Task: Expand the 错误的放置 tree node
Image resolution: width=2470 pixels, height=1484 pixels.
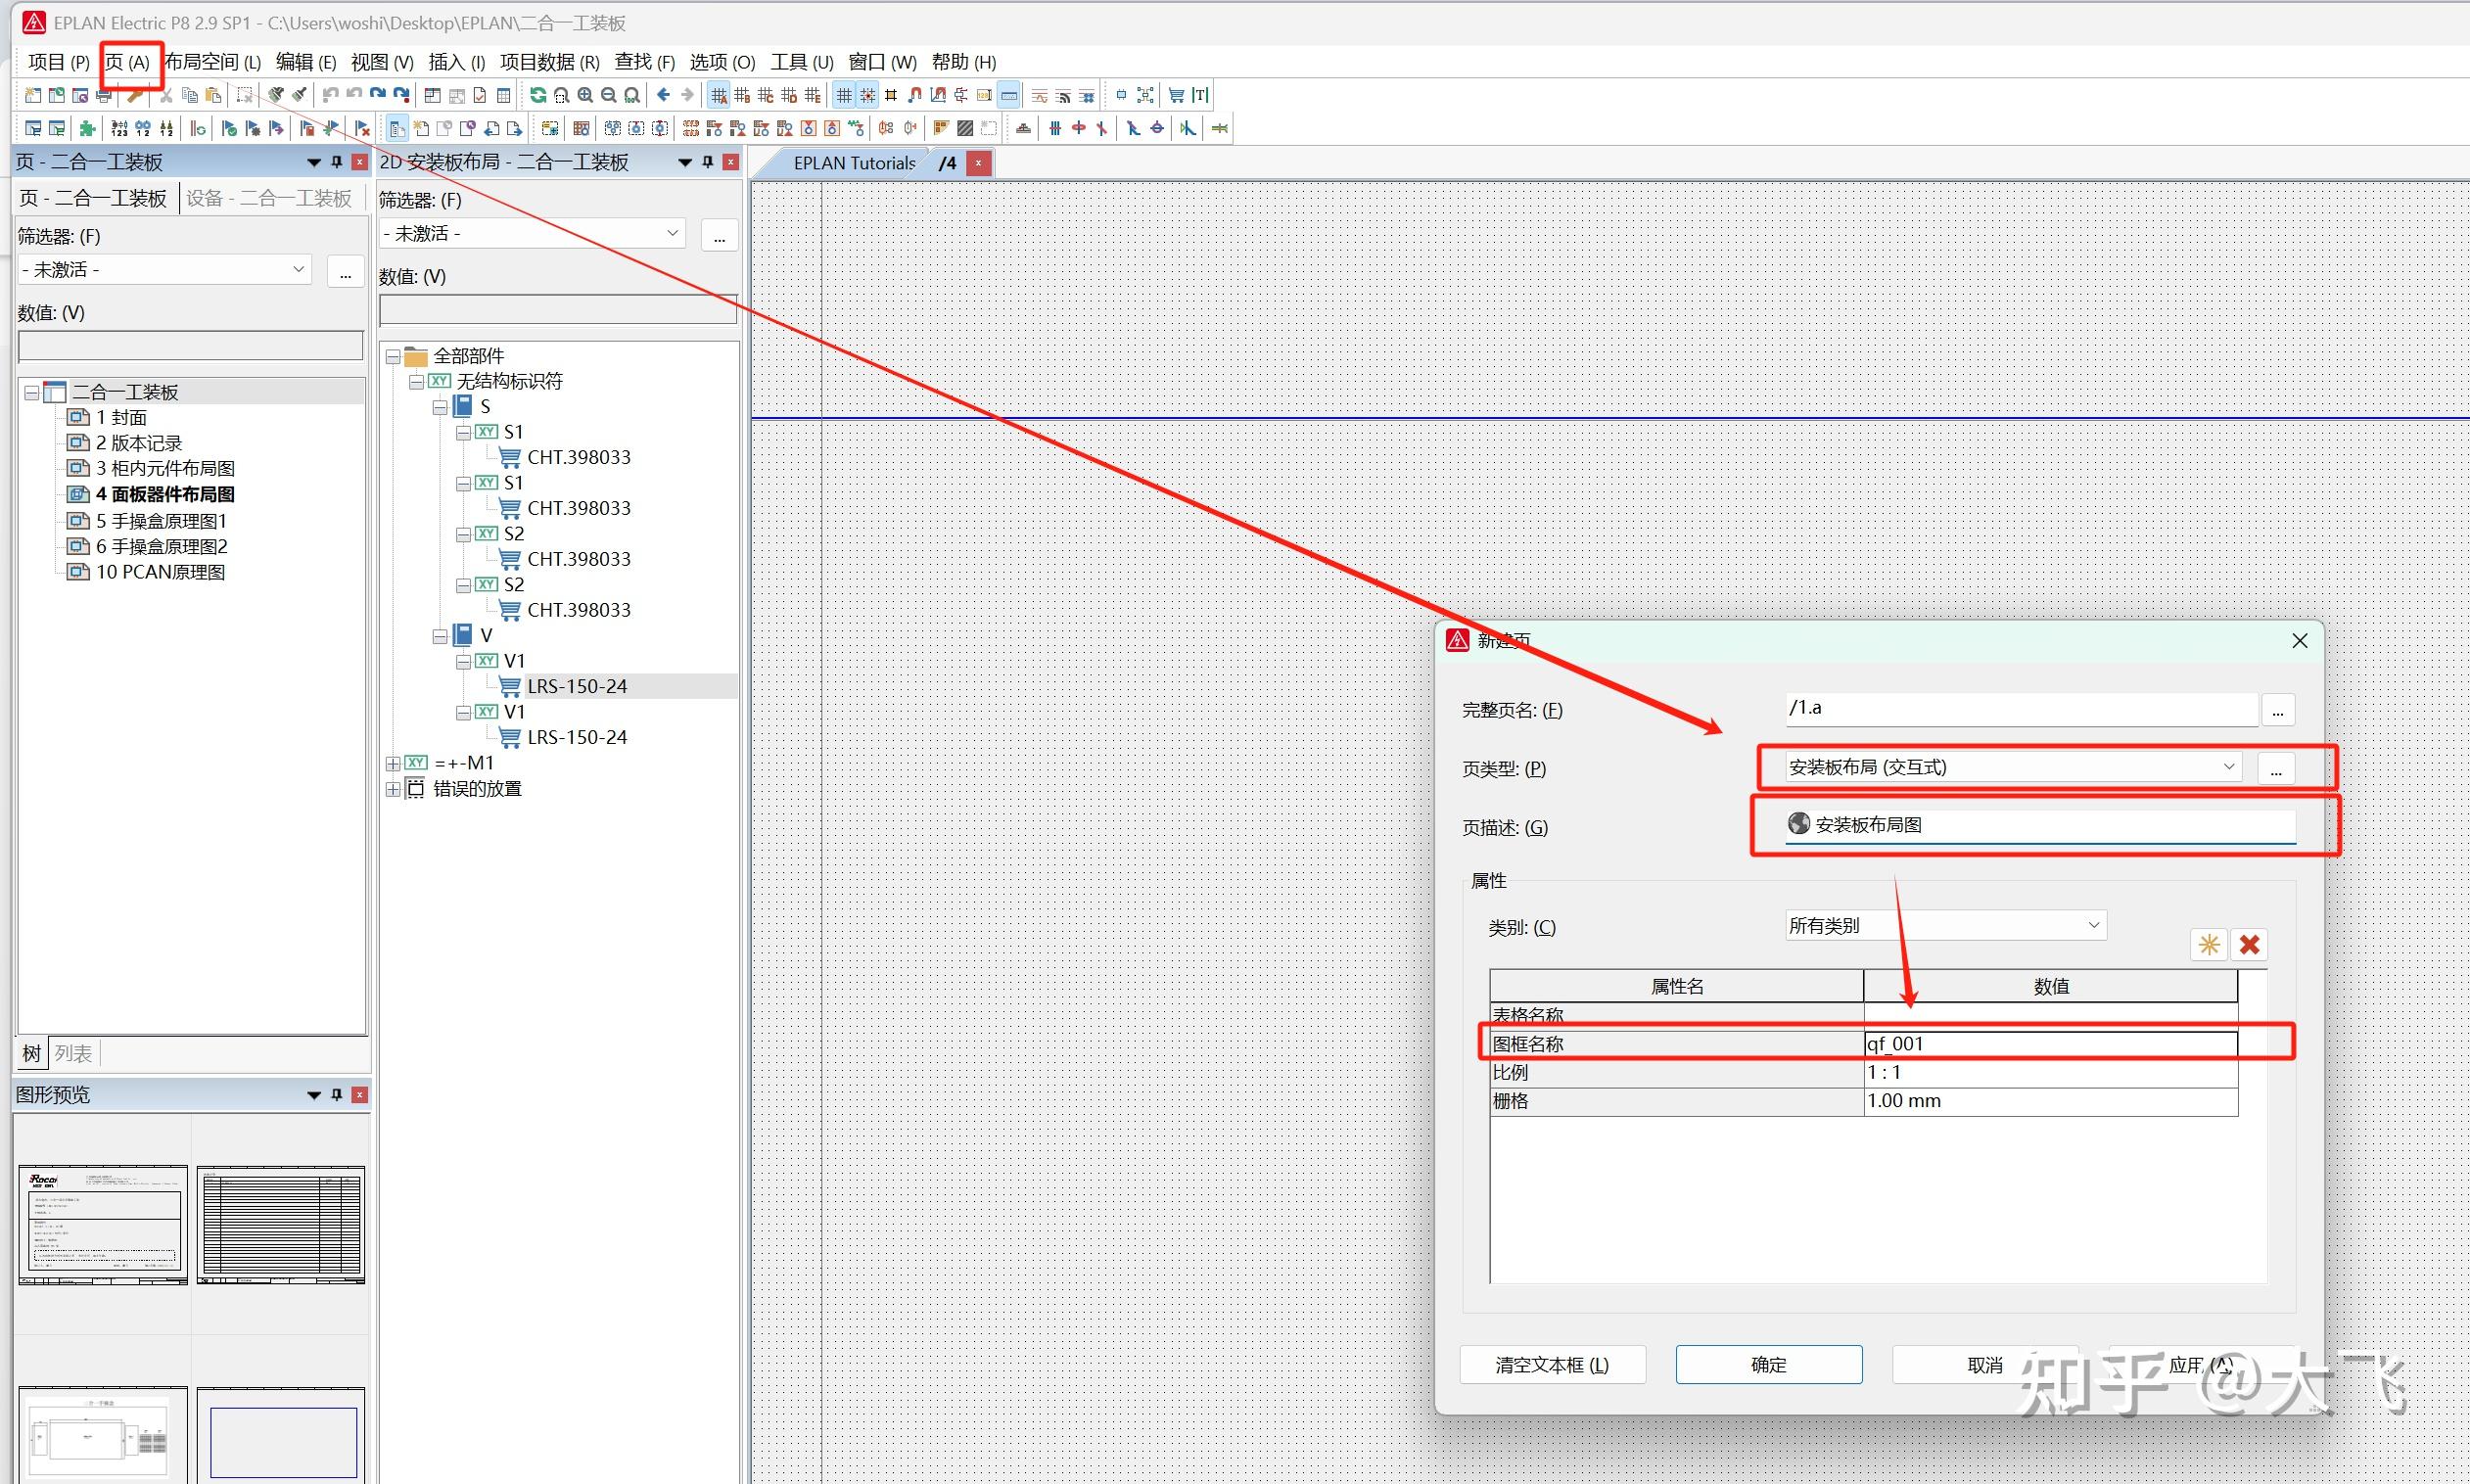Action: tap(393, 789)
